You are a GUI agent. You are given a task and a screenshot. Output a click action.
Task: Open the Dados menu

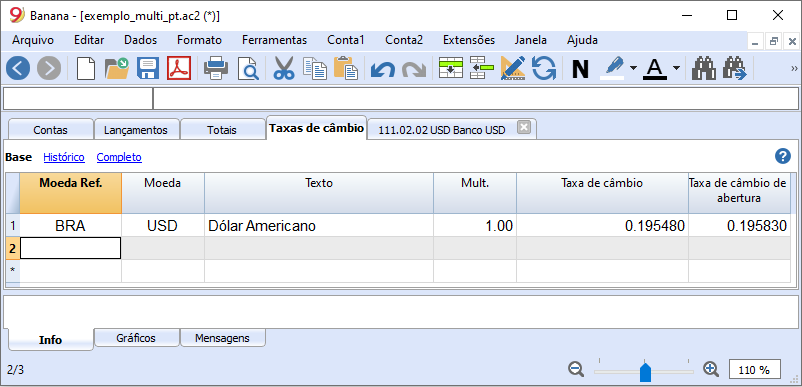[x=141, y=40]
